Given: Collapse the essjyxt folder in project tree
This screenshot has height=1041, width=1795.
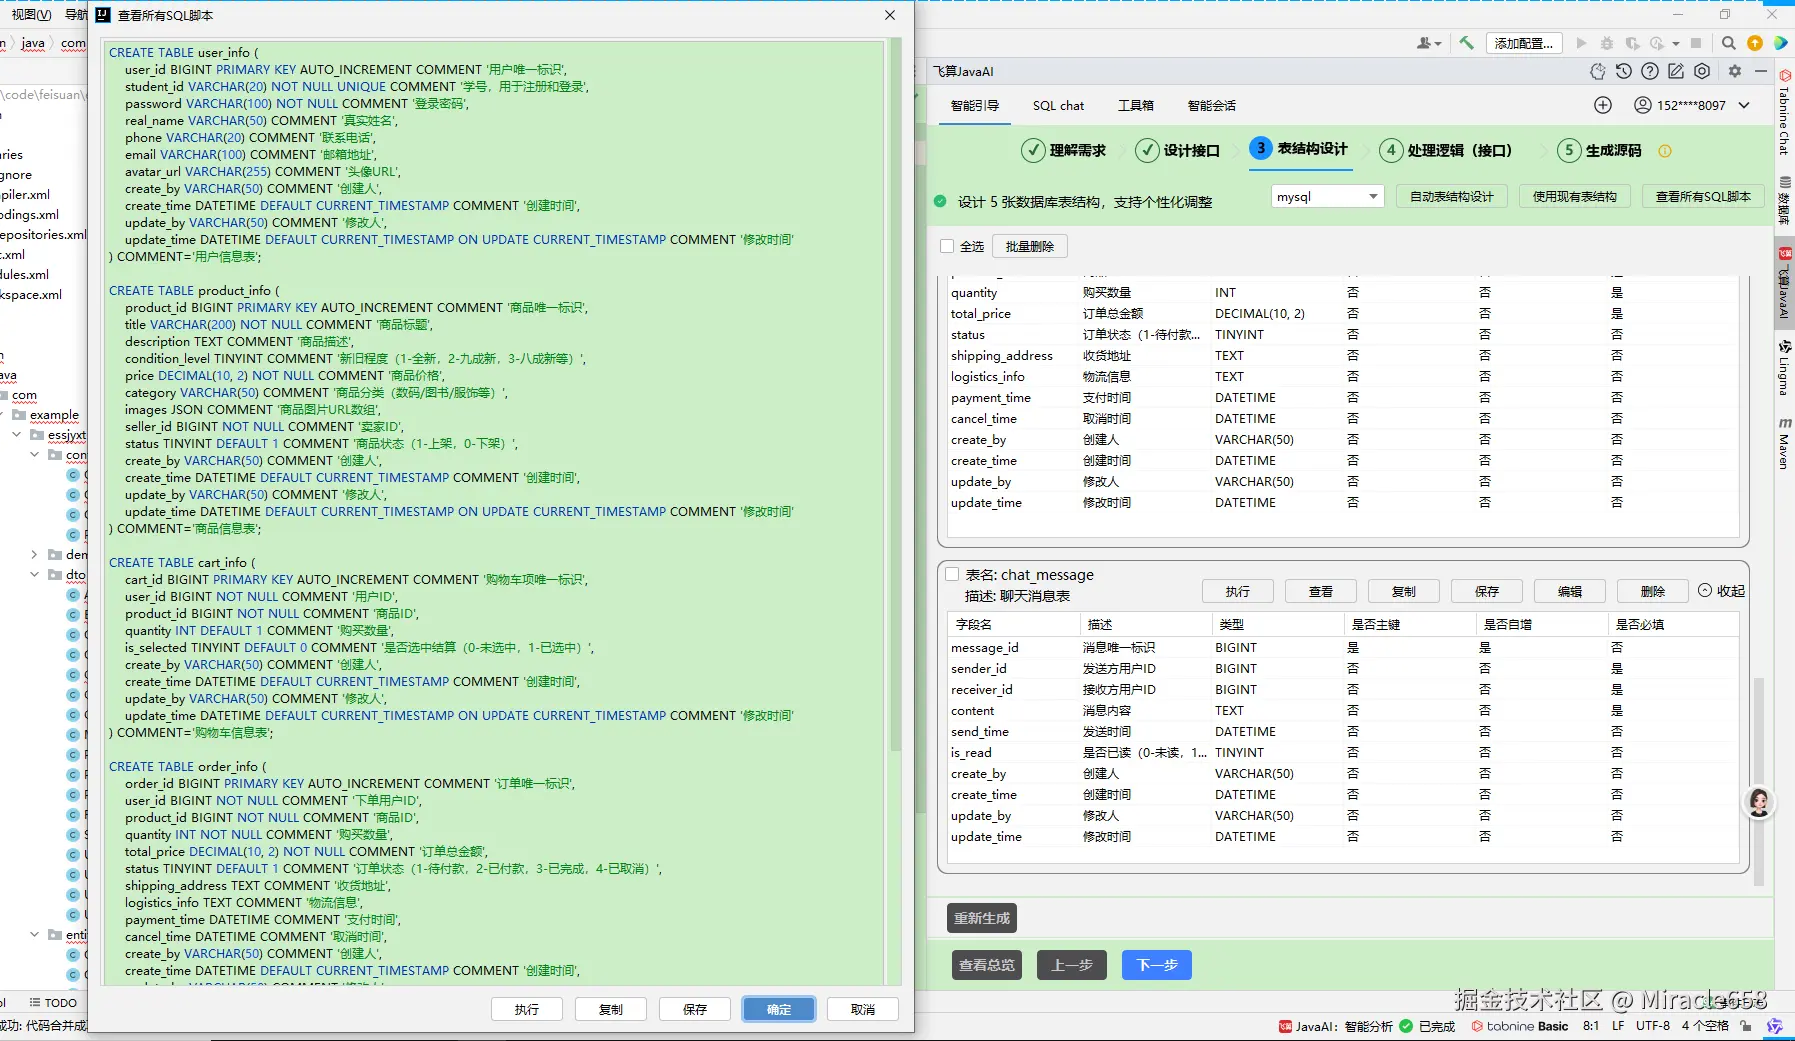Looking at the screenshot, I should point(17,435).
